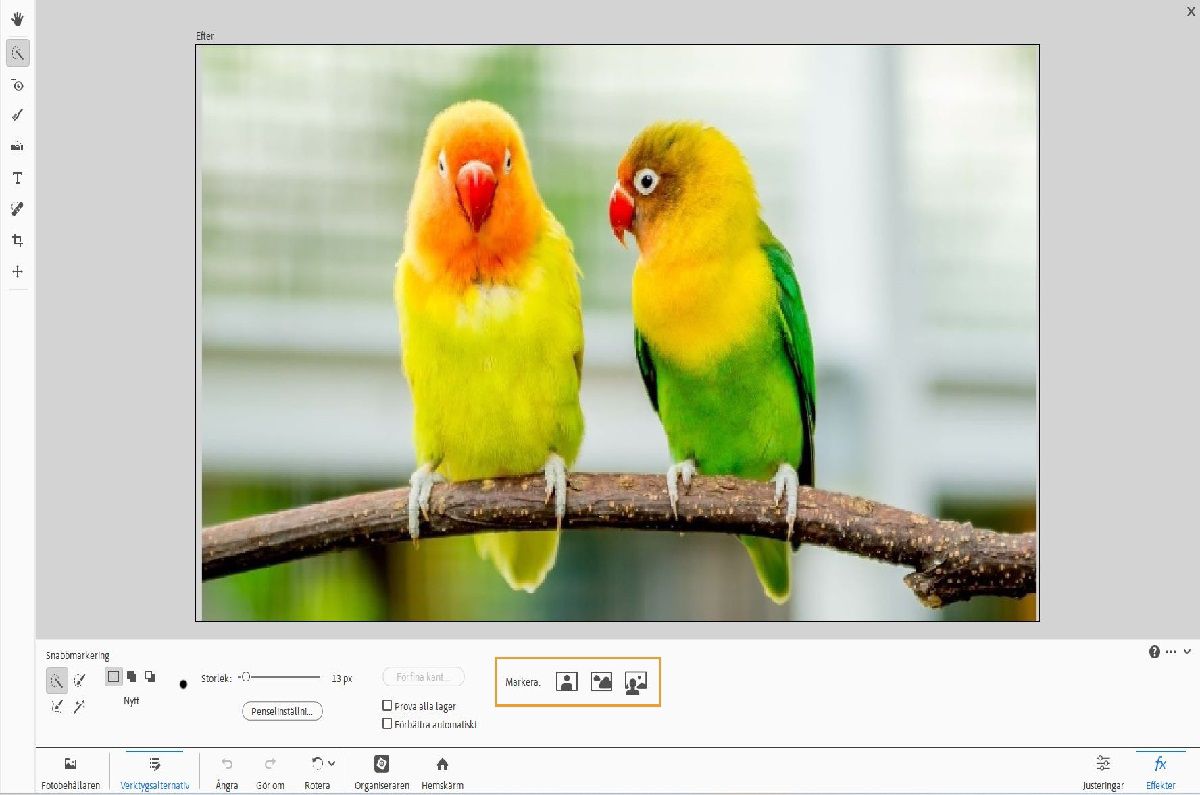This screenshot has height=795, width=1200.
Task: Rotate the photo with Rotera
Action: 317,772
